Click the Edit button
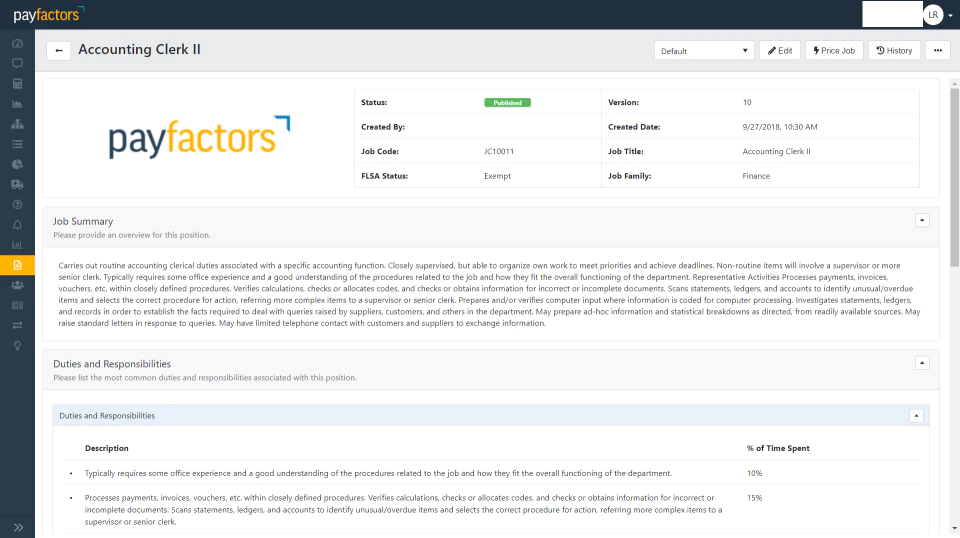 (x=780, y=51)
